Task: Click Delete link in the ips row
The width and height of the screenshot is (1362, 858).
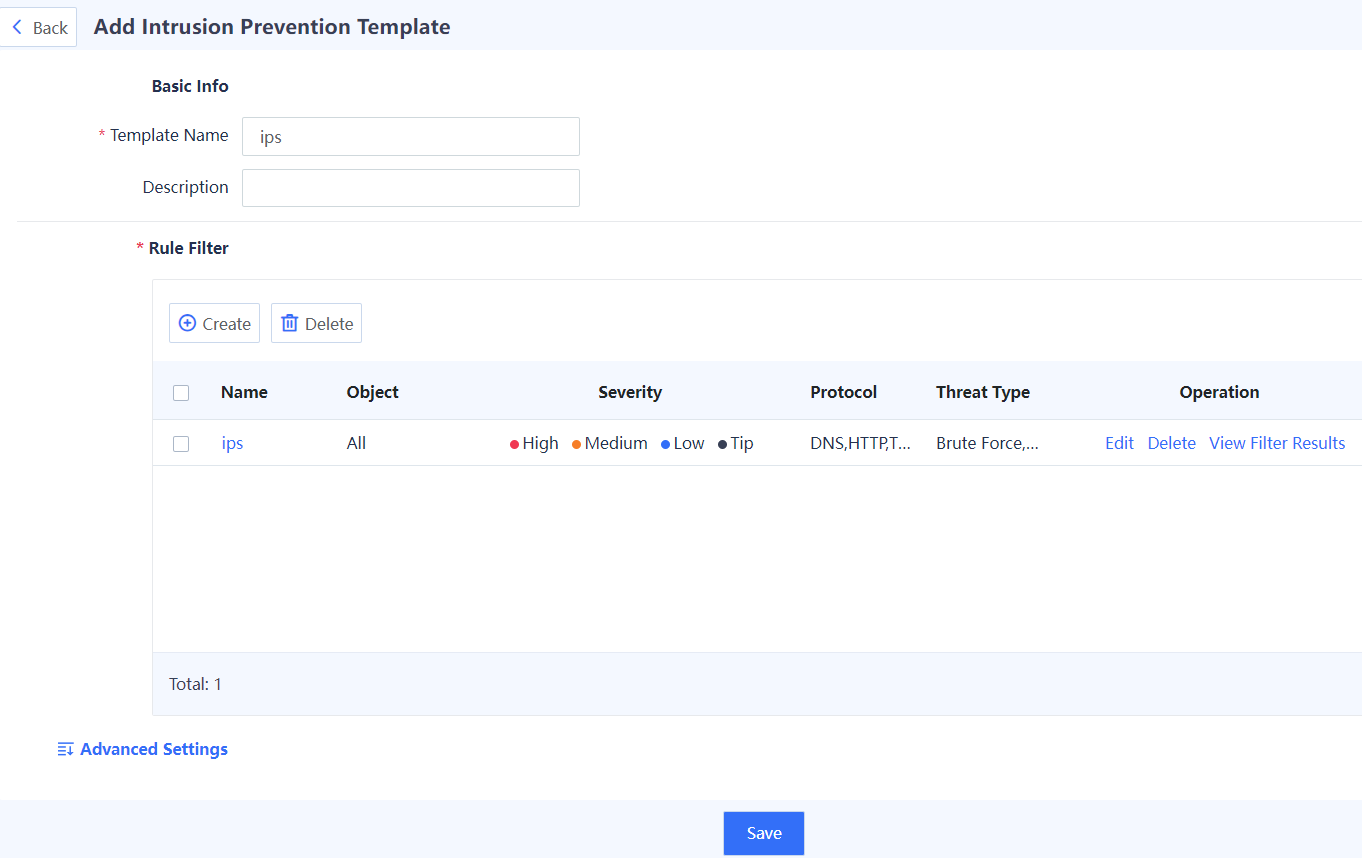Action: pyautogui.click(x=1171, y=443)
